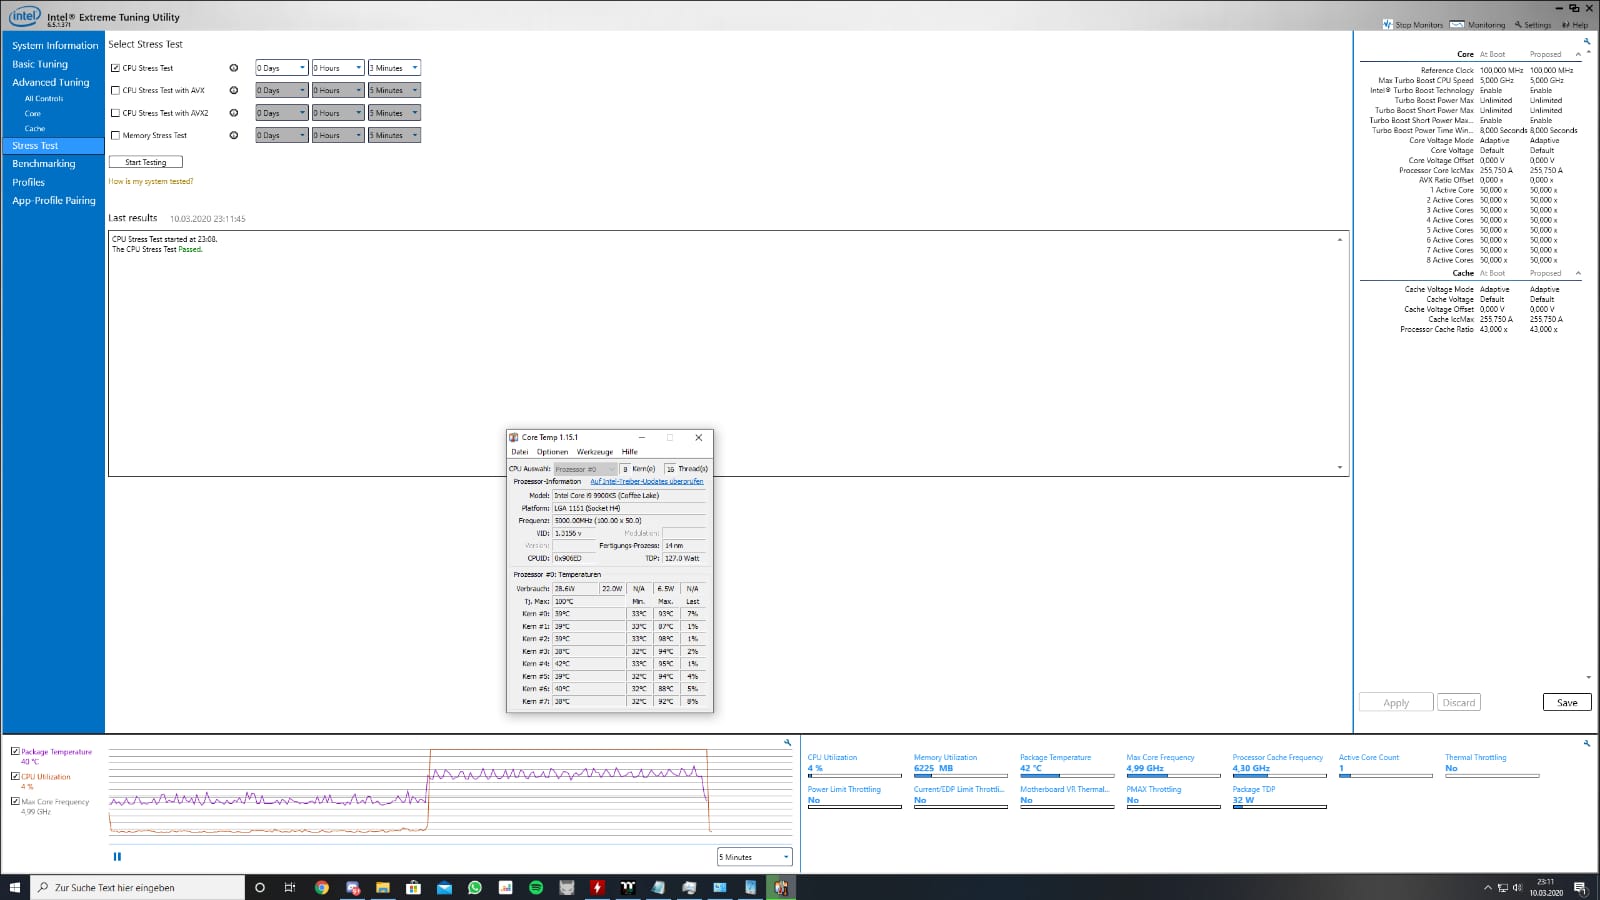Image resolution: width=1600 pixels, height=900 pixels.
Task: Pause the monitoring graph
Action: pyautogui.click(x=117, y=856)
